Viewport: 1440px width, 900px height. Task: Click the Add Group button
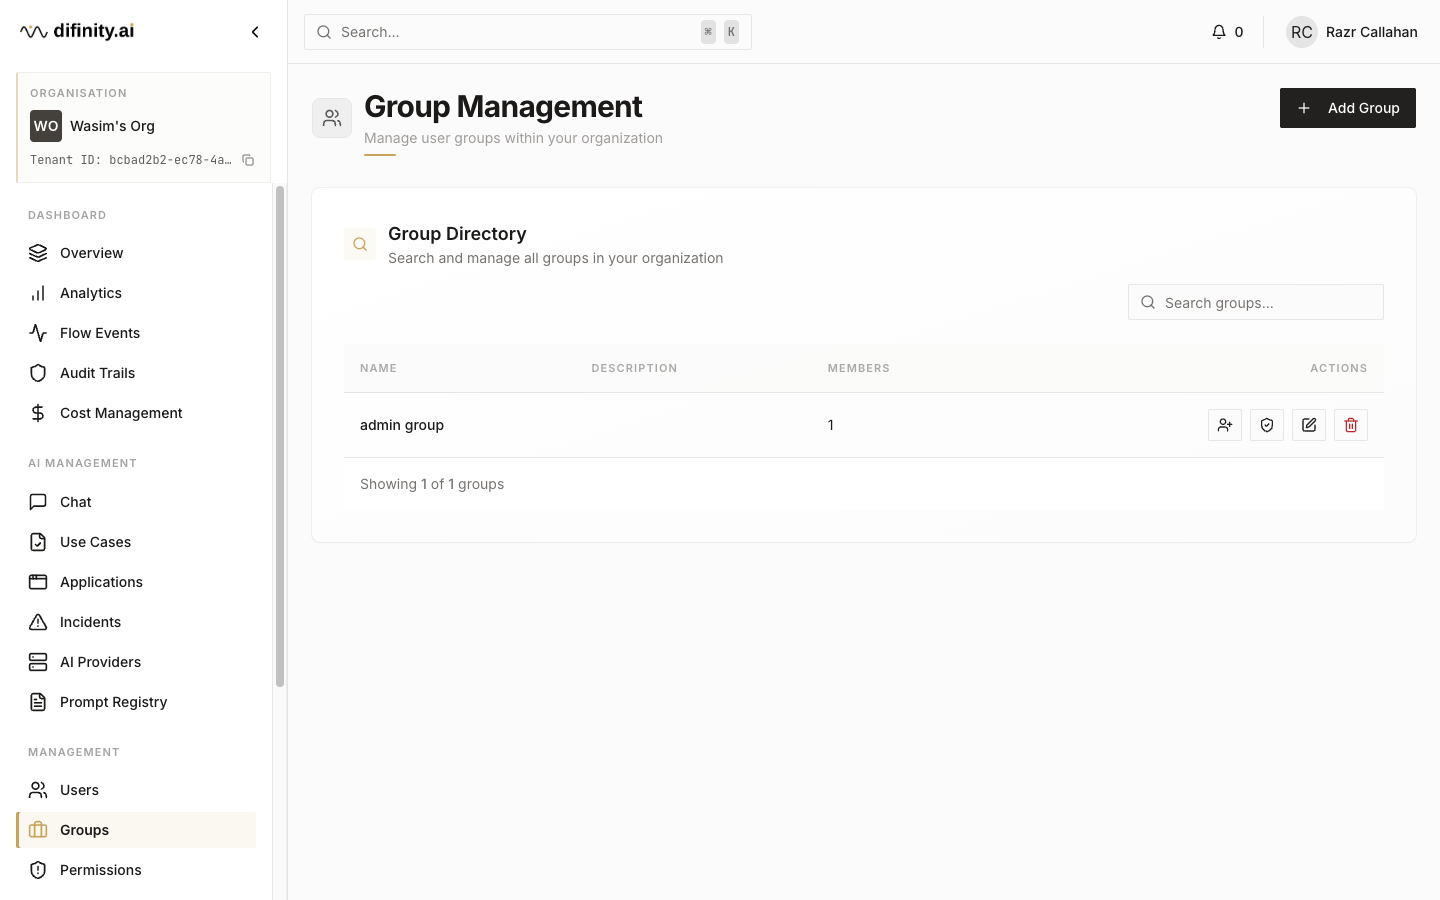(1347, 108)
